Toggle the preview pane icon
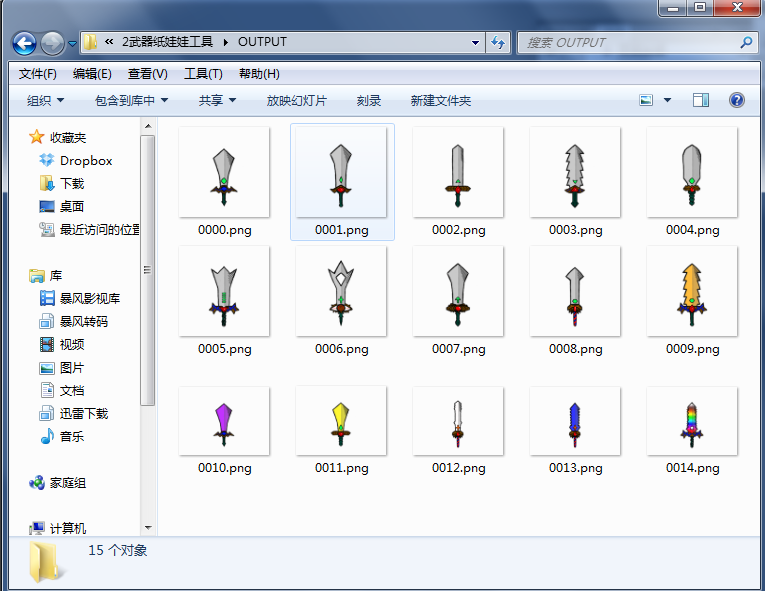 tap(701, 101)
